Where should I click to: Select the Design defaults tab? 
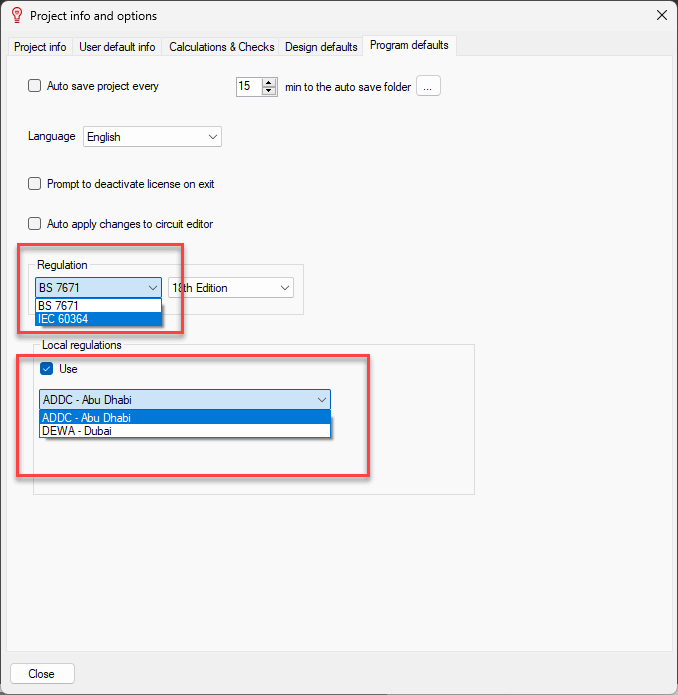tap(321, 47)
